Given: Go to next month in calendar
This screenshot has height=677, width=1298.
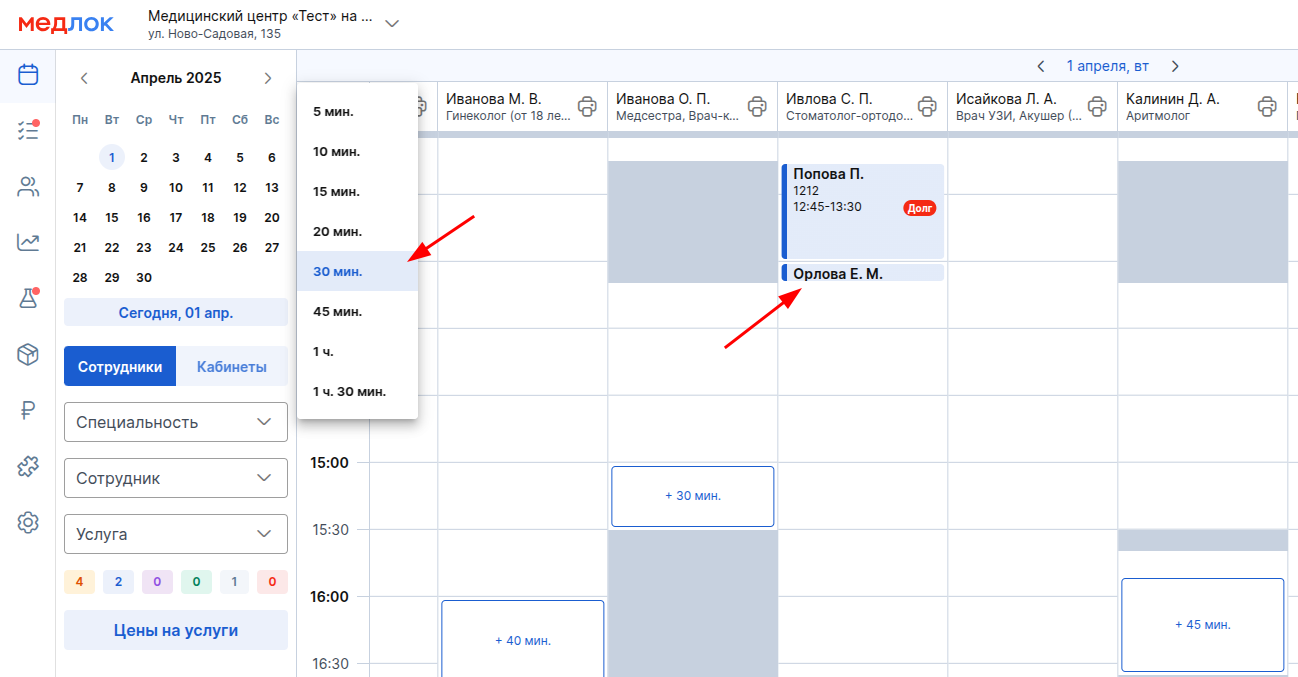Looking at the screenshot, I should coord(268,78).
